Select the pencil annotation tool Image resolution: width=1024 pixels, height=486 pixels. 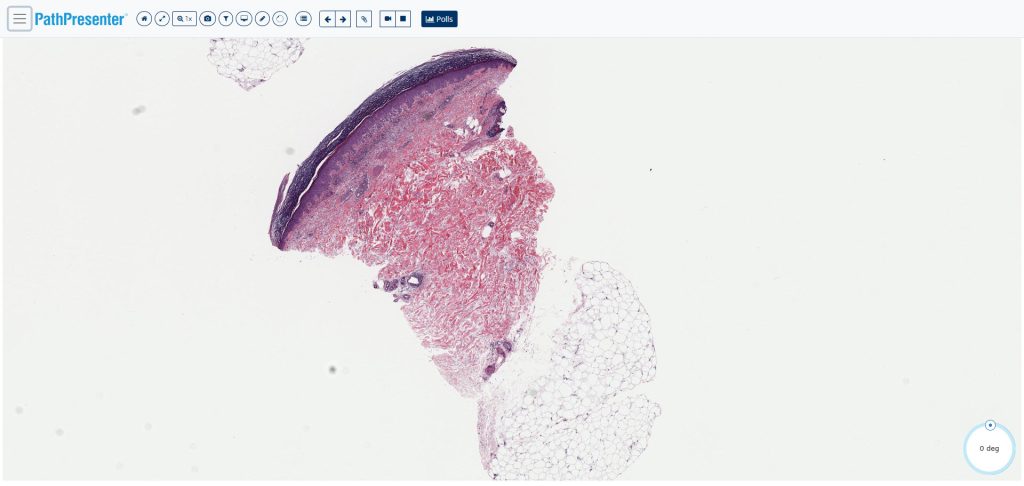(x=262, y=19)
